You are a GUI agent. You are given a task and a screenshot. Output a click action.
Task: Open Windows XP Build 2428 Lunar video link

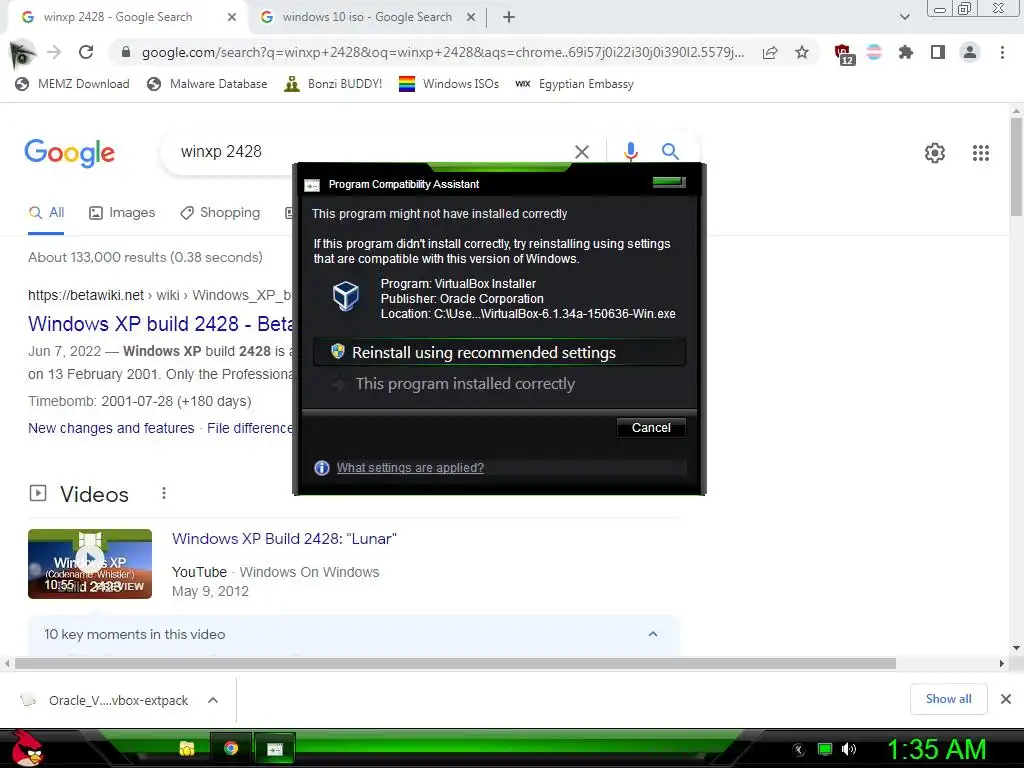284,539
